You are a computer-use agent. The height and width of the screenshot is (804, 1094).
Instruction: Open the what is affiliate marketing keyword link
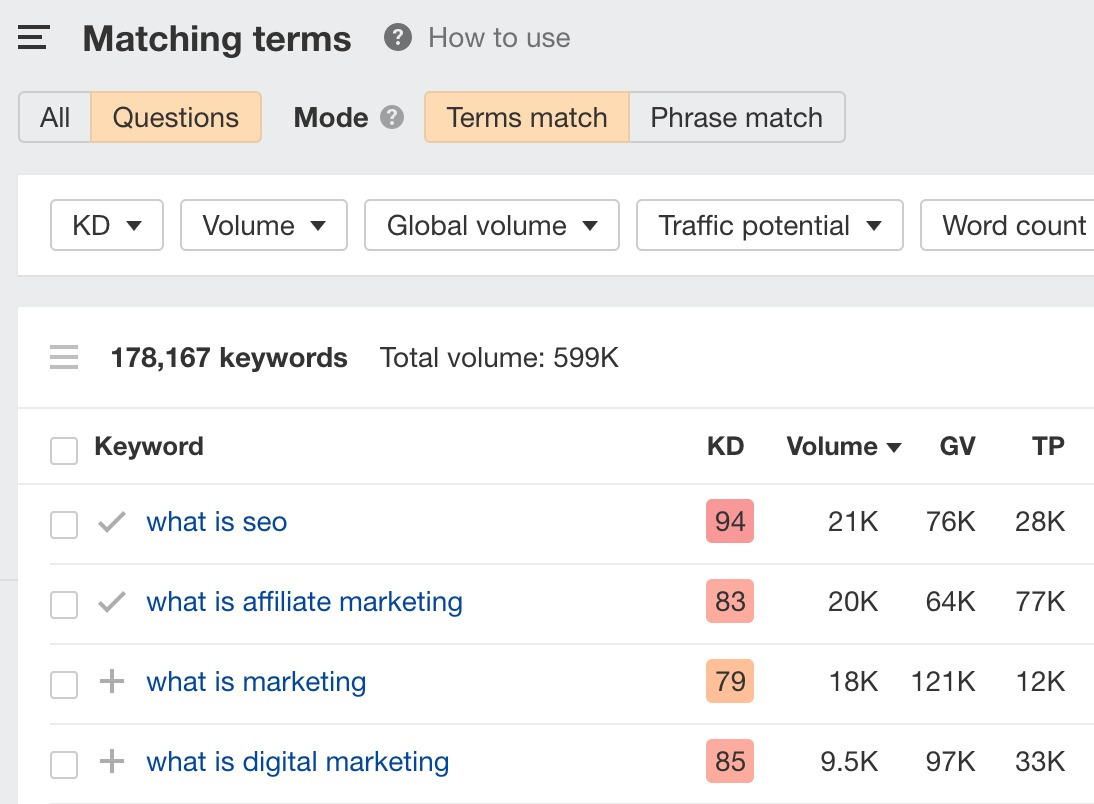304,602
